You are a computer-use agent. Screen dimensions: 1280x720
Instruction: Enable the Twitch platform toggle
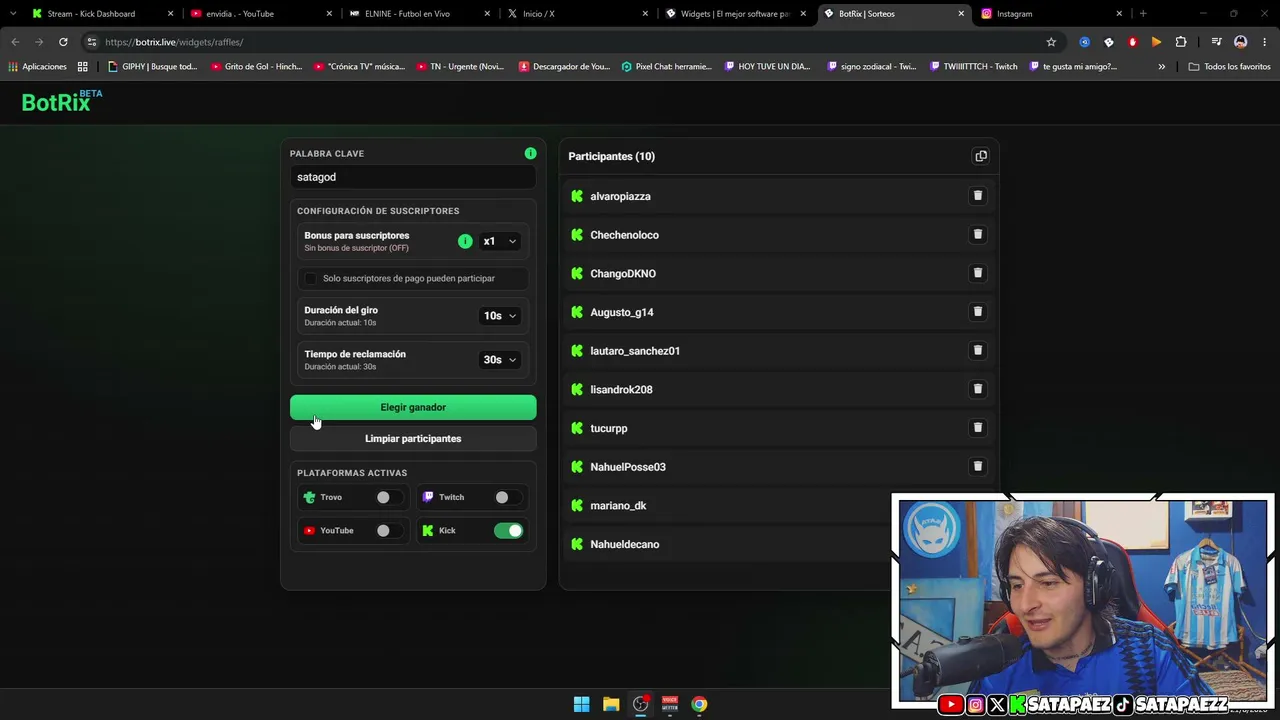(508, 497)
